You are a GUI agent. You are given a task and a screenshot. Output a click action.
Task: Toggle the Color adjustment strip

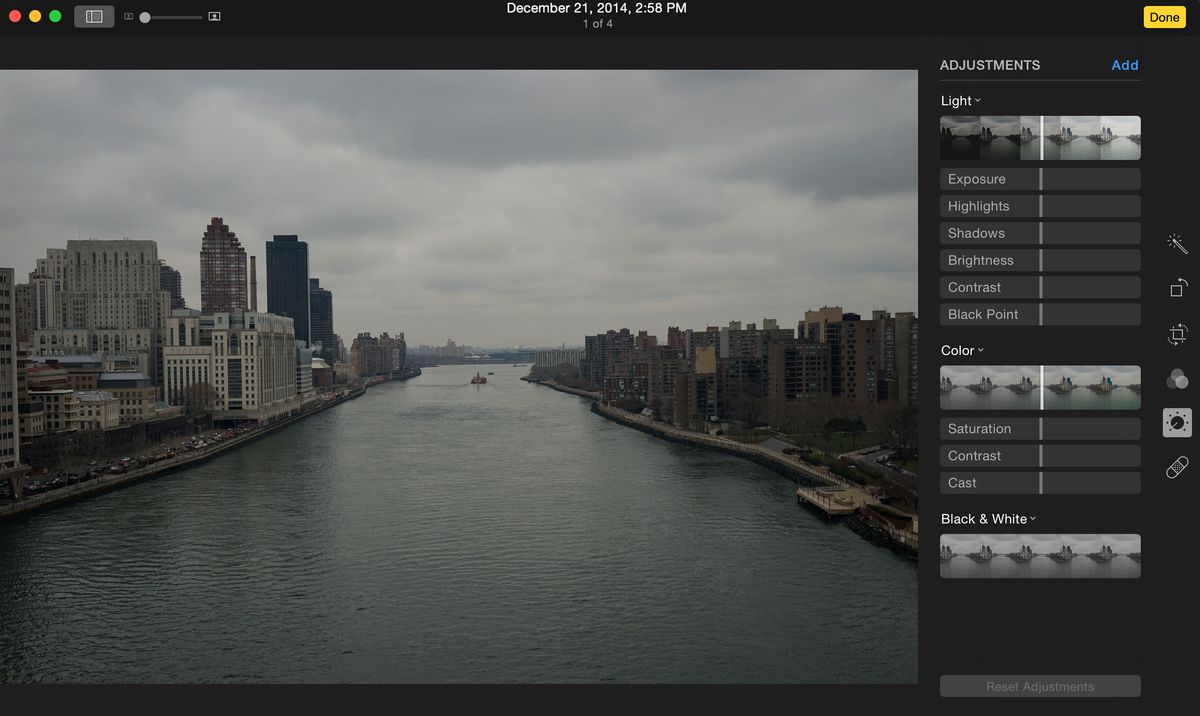pos(1040,387)
